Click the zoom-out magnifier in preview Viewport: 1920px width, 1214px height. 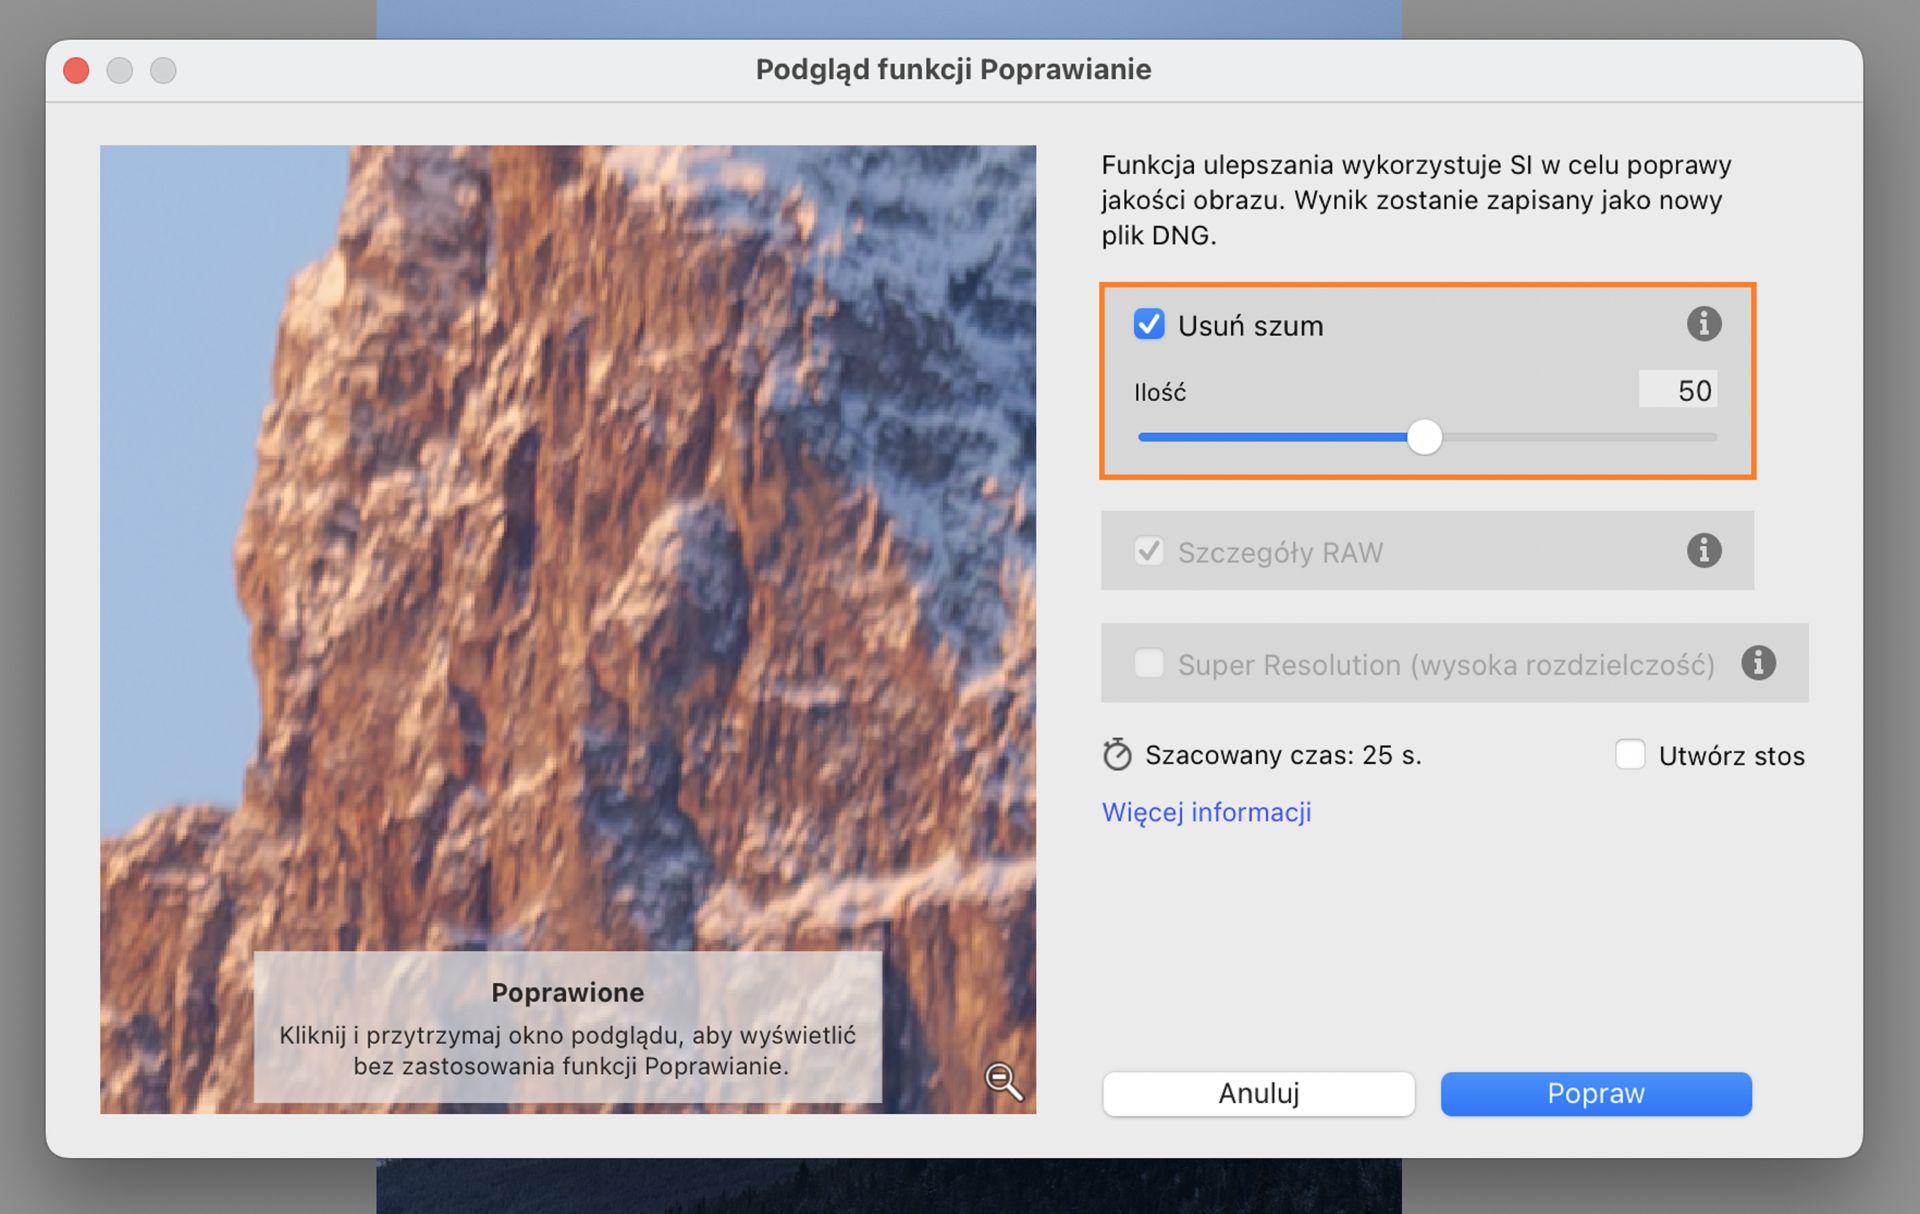click(x=1003, y=1081)
